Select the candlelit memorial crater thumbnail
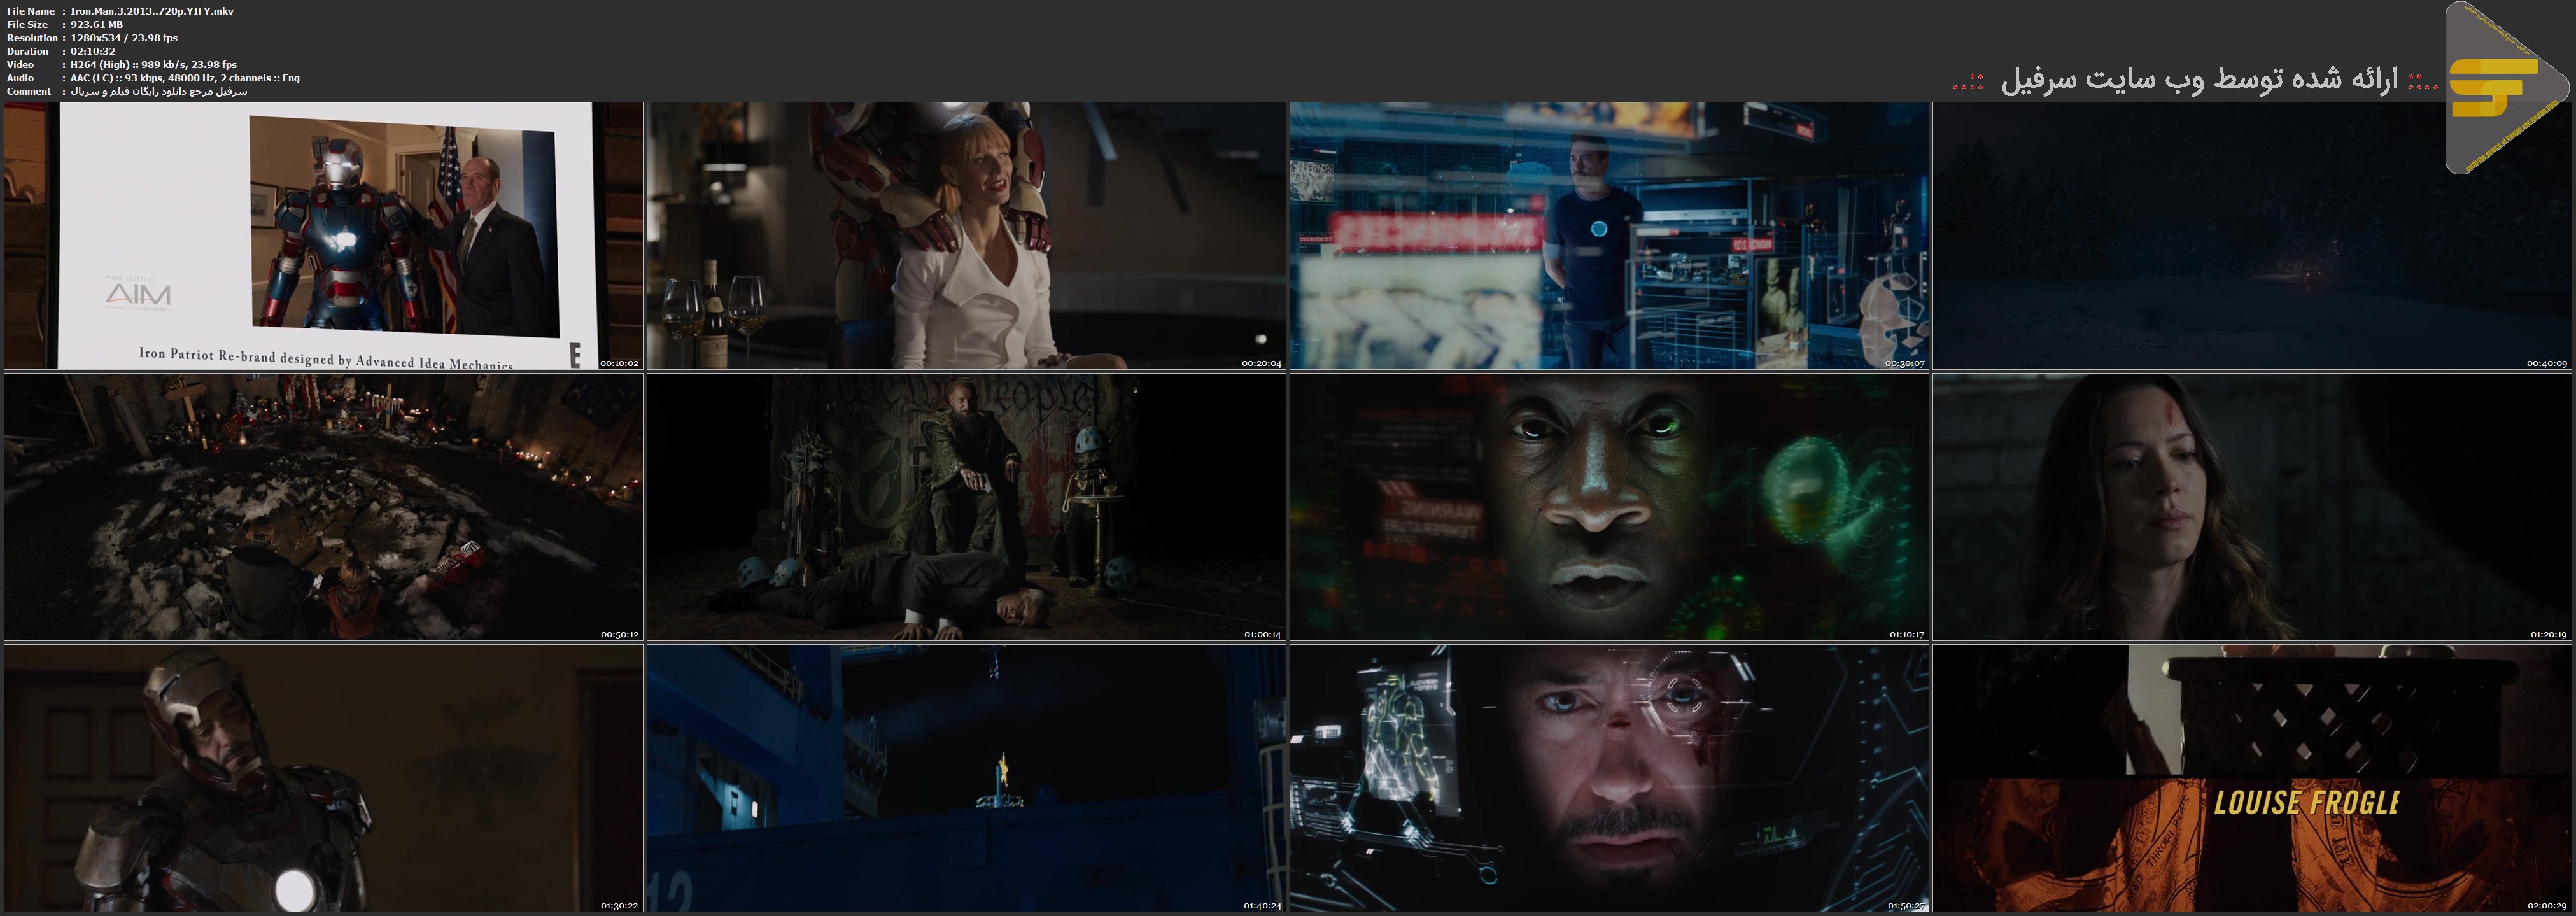2576x916 pixels. click(323, 507)
